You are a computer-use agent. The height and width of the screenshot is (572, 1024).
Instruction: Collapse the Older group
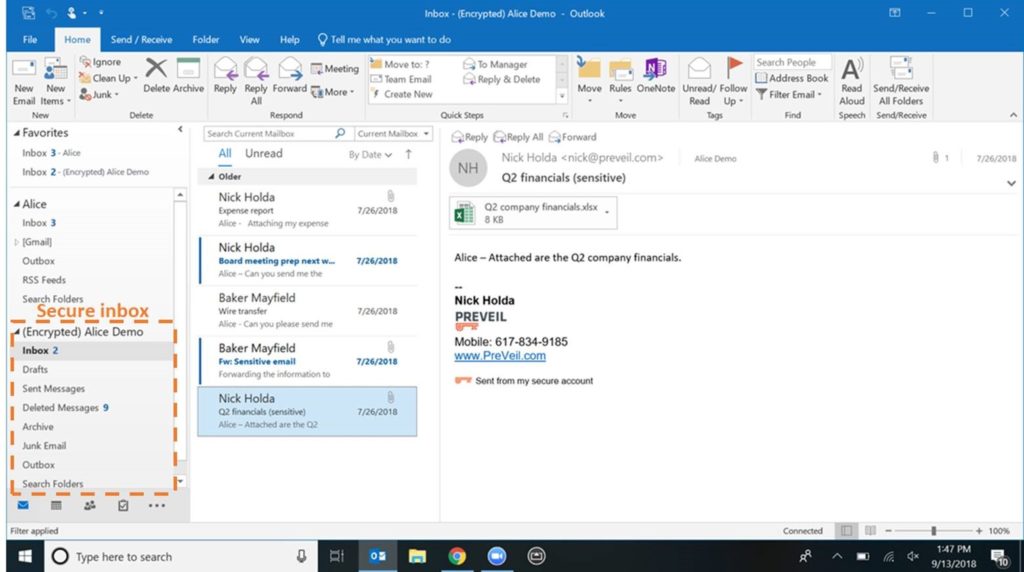coord(211,176)
